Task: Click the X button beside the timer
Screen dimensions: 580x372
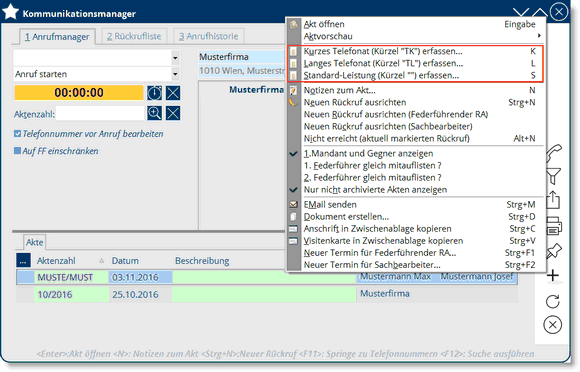Action: click(173, 93)
